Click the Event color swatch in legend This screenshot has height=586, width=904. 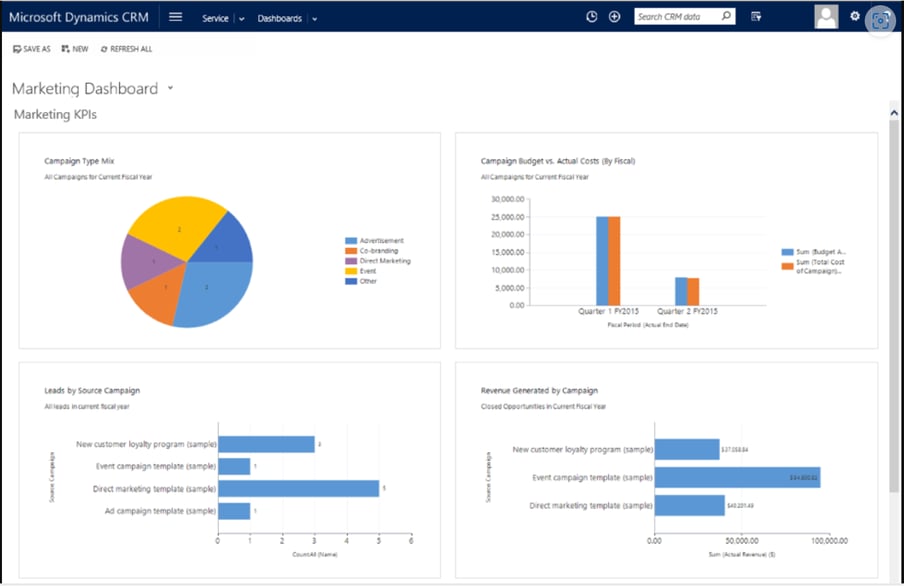(x=351, y=271)
